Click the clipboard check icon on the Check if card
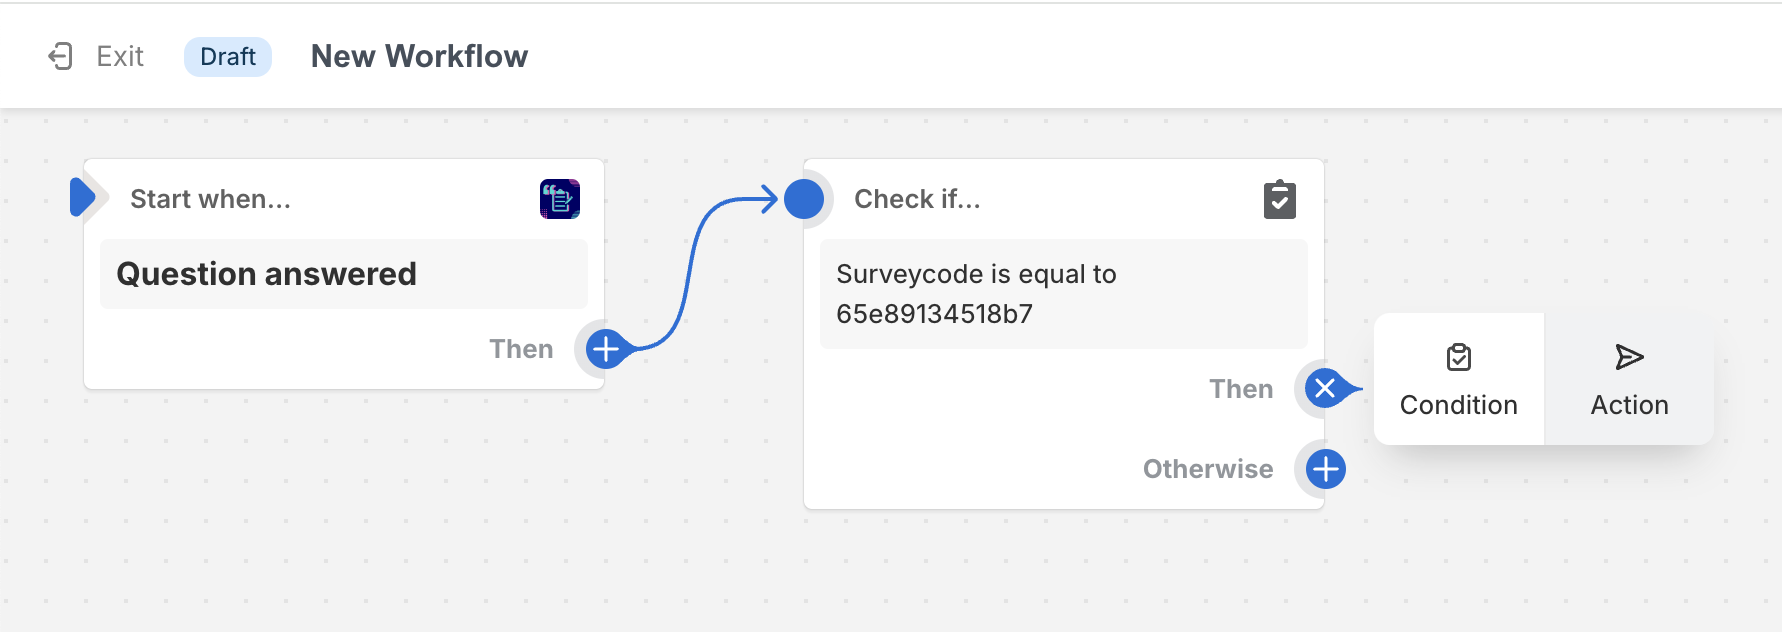Viewport: 1782px width, 632px height. tap(1280, 200)
